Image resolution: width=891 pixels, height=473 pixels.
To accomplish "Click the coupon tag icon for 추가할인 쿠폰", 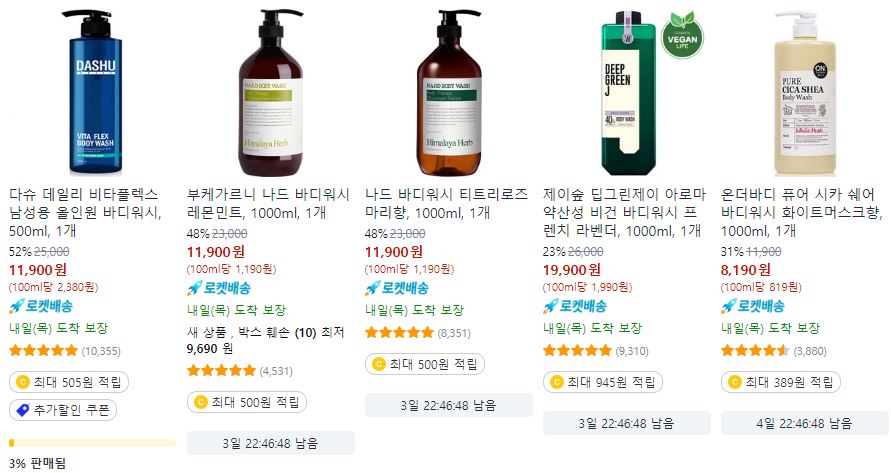I will pyautogui.click(x=23, y=410).
